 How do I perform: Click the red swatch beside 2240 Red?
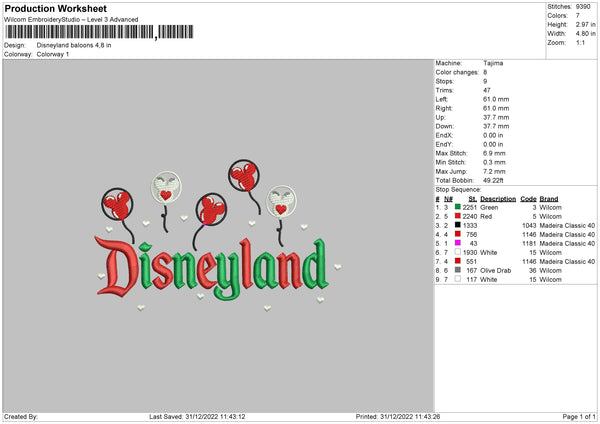(x=458, y=216)
